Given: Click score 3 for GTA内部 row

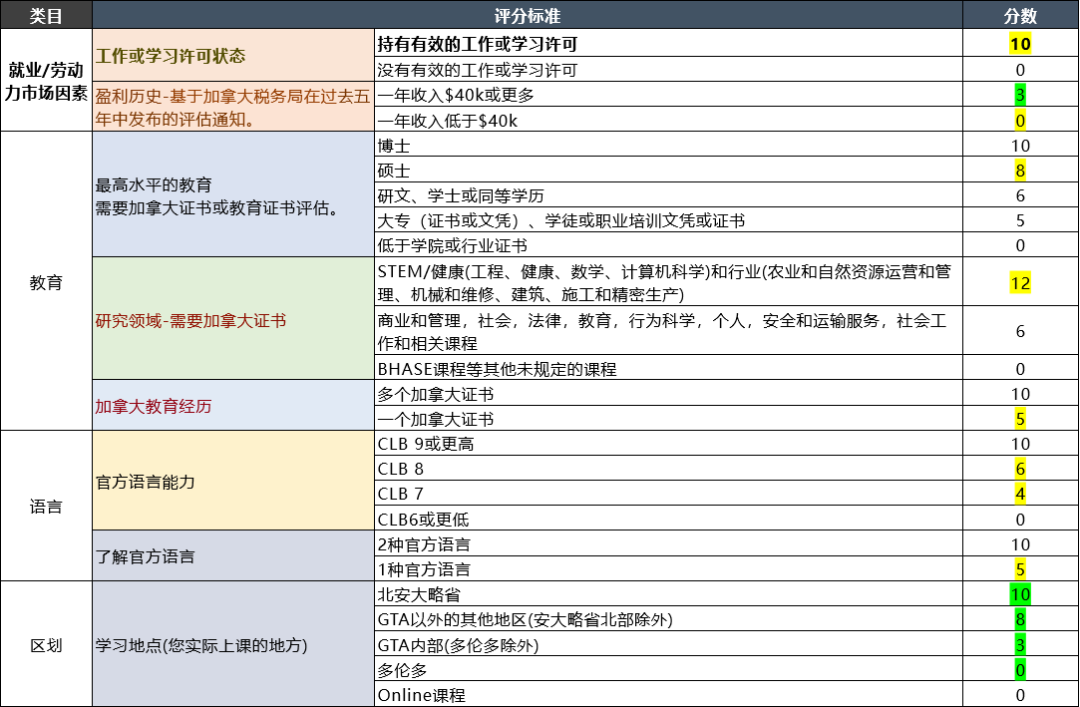Looking at the screenshot, I should [1020, 644].
